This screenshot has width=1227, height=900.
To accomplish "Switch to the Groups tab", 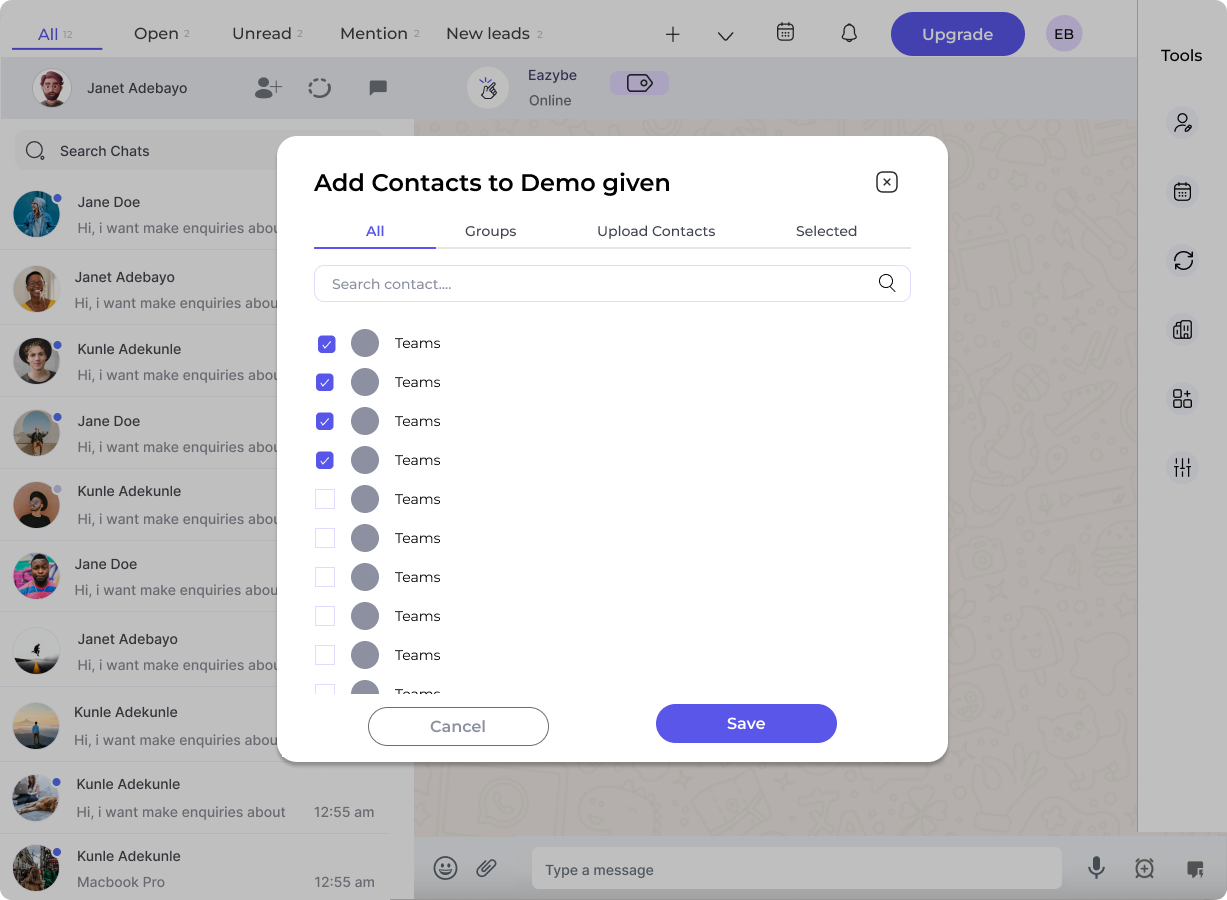I will 490,231.
